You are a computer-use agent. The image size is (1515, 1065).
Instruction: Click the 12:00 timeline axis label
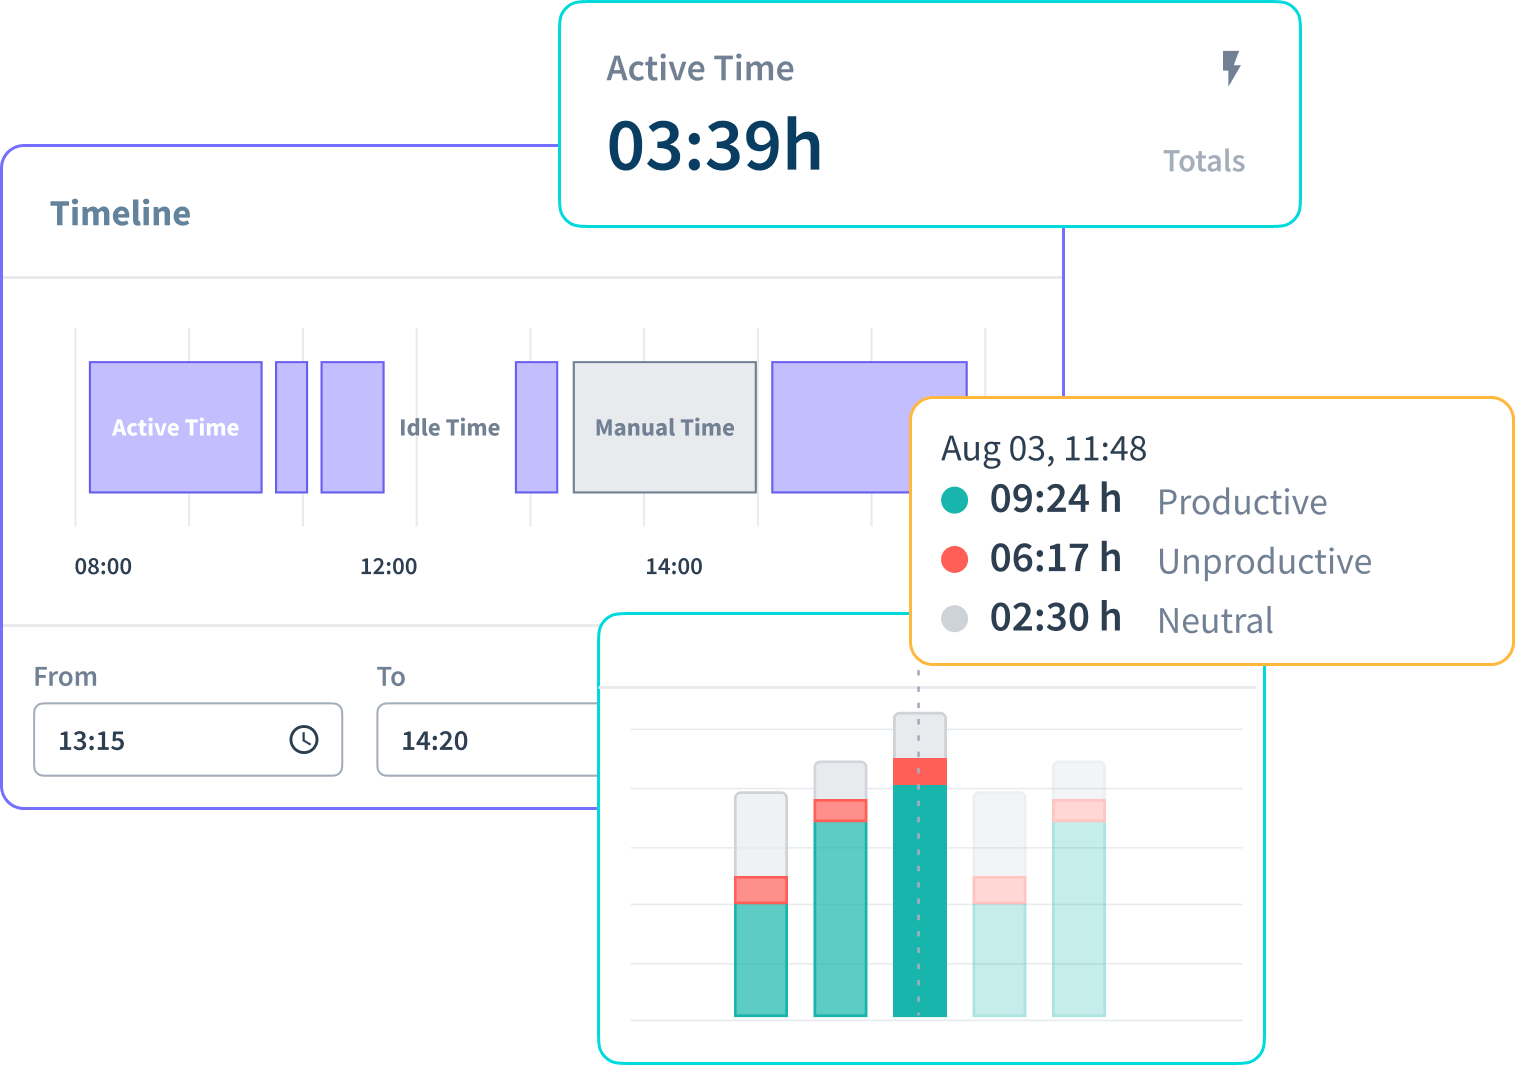pyautogui.click(x=388, y=567)
